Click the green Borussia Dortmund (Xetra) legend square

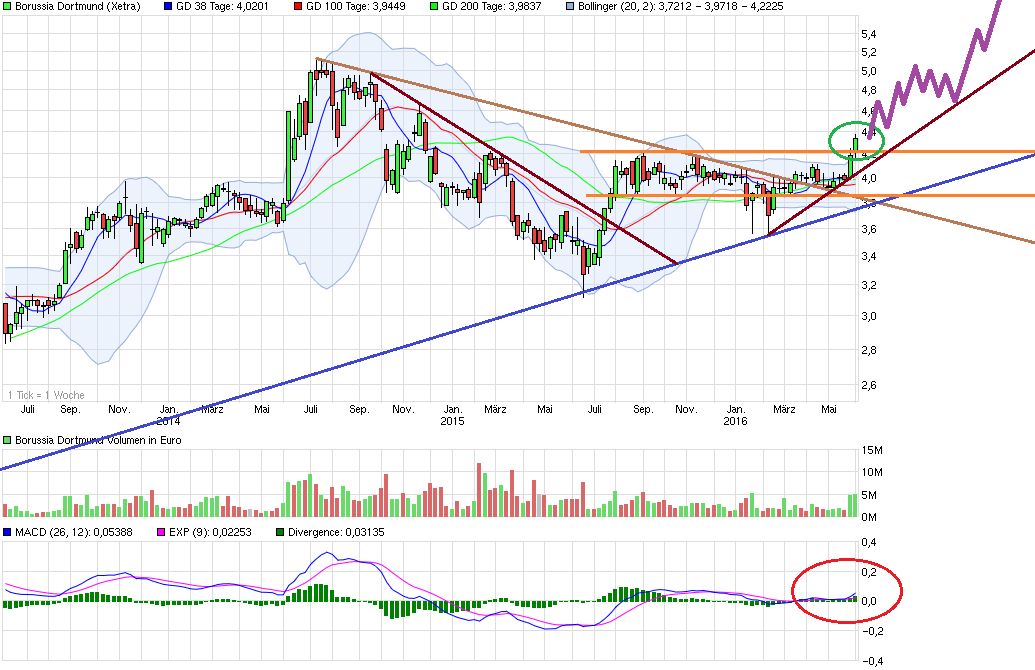pos(7,7)
